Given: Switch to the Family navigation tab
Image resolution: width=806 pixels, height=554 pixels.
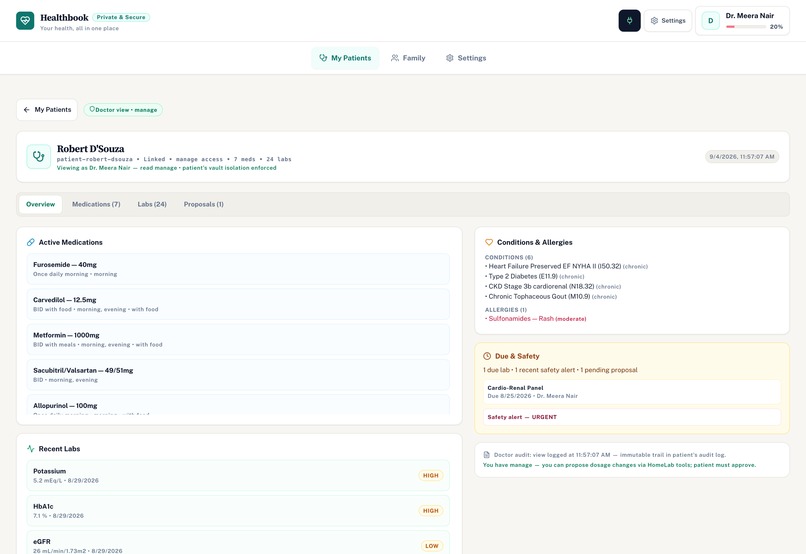Looking at the screenshot, I should pos(408,58).
